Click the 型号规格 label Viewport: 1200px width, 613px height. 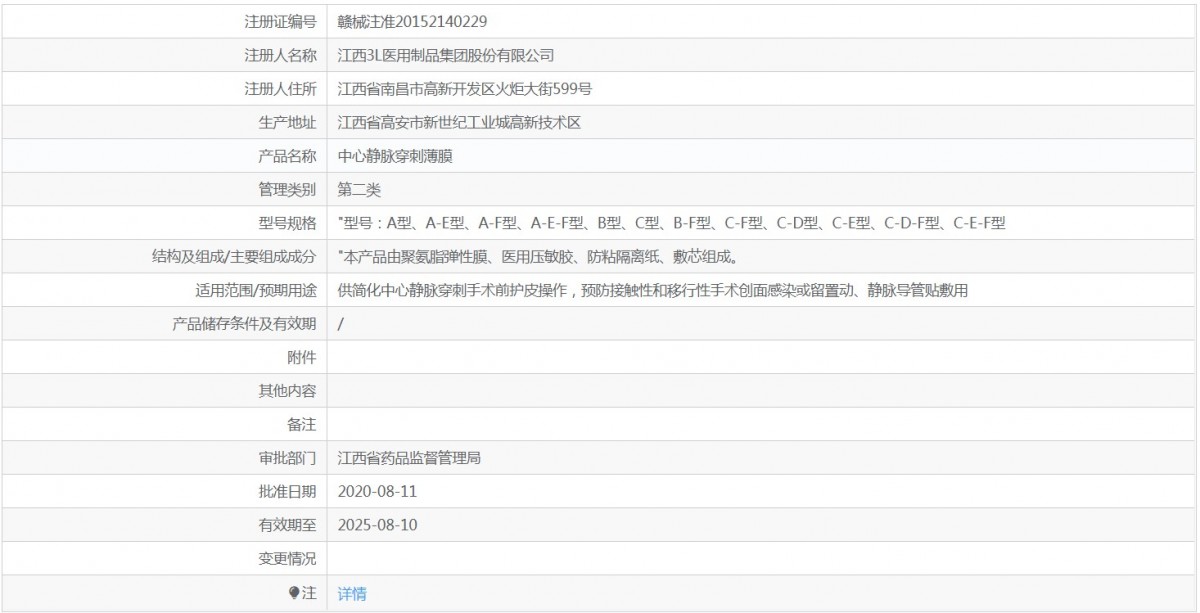point(288,223)
